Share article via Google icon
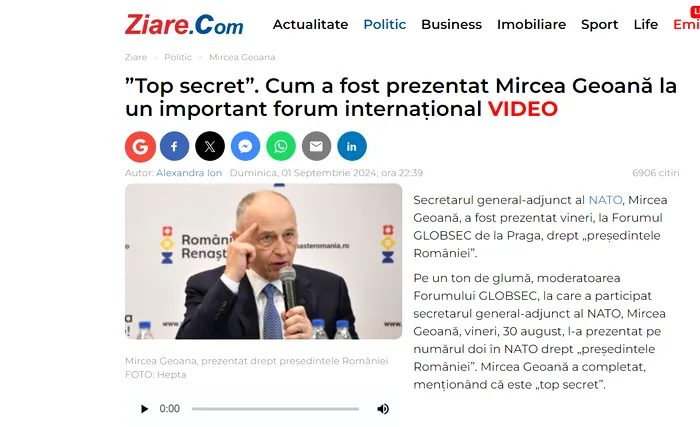The height and width of the screenshot is (427, 700). coord(140,147)
